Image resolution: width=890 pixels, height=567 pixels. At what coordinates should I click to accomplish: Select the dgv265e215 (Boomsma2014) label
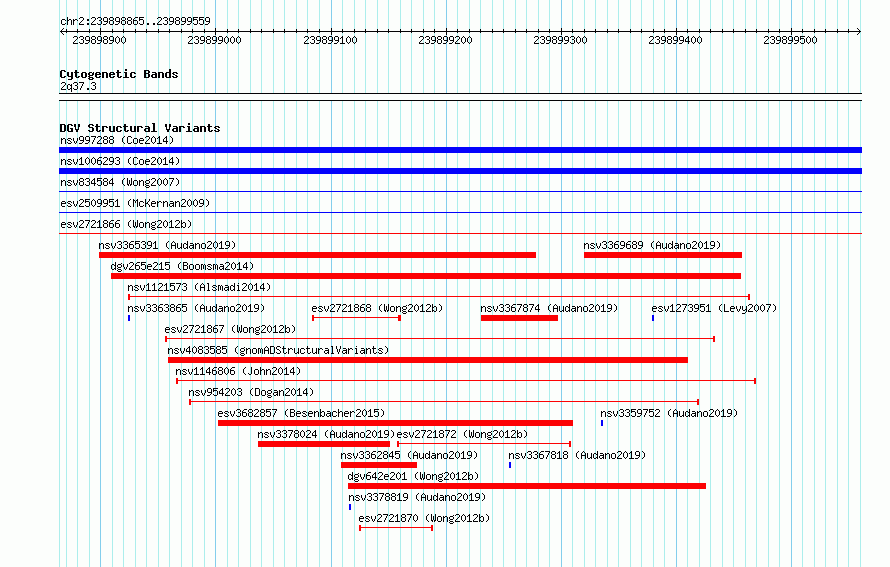(182, 266)
